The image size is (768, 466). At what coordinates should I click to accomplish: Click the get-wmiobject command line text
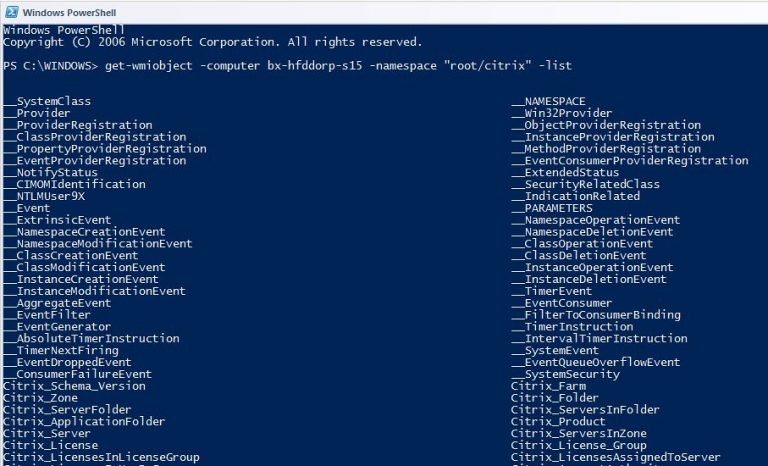coord(338,66)
